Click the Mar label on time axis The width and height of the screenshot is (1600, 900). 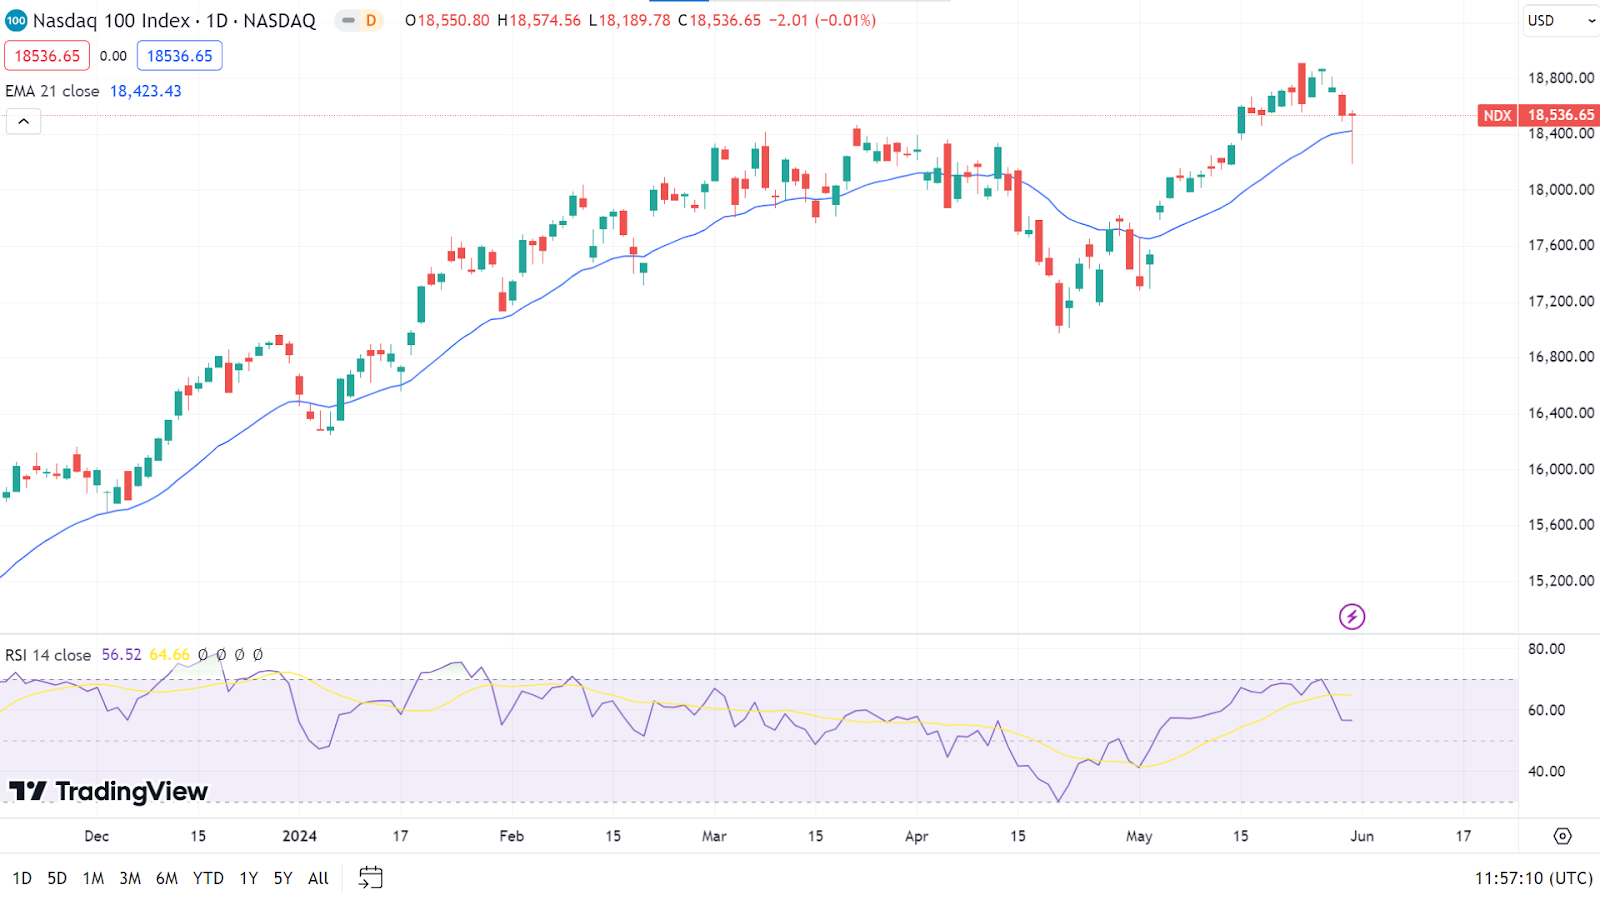pos(714,836)
